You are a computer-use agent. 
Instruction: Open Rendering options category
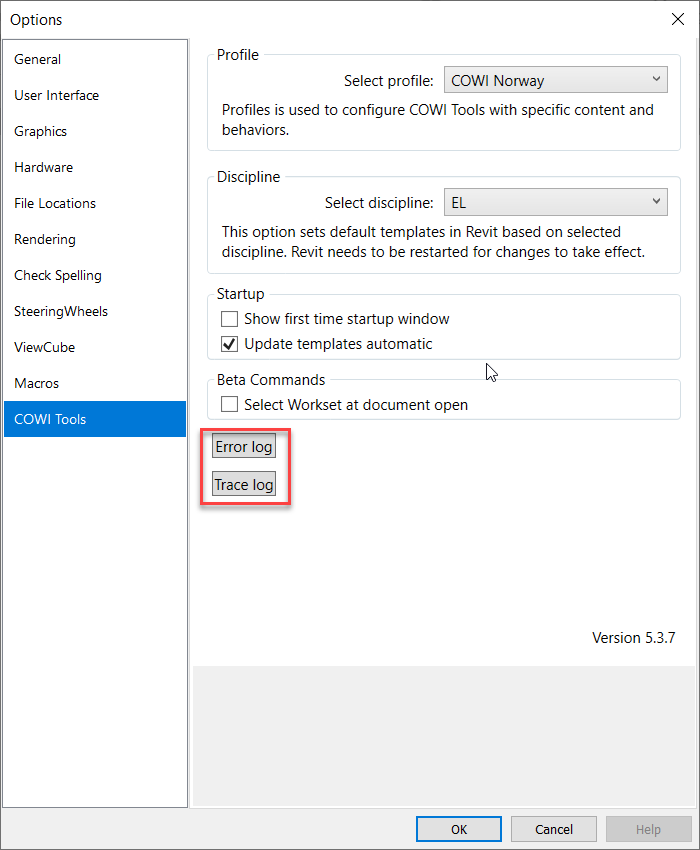[x=45, y=240]
